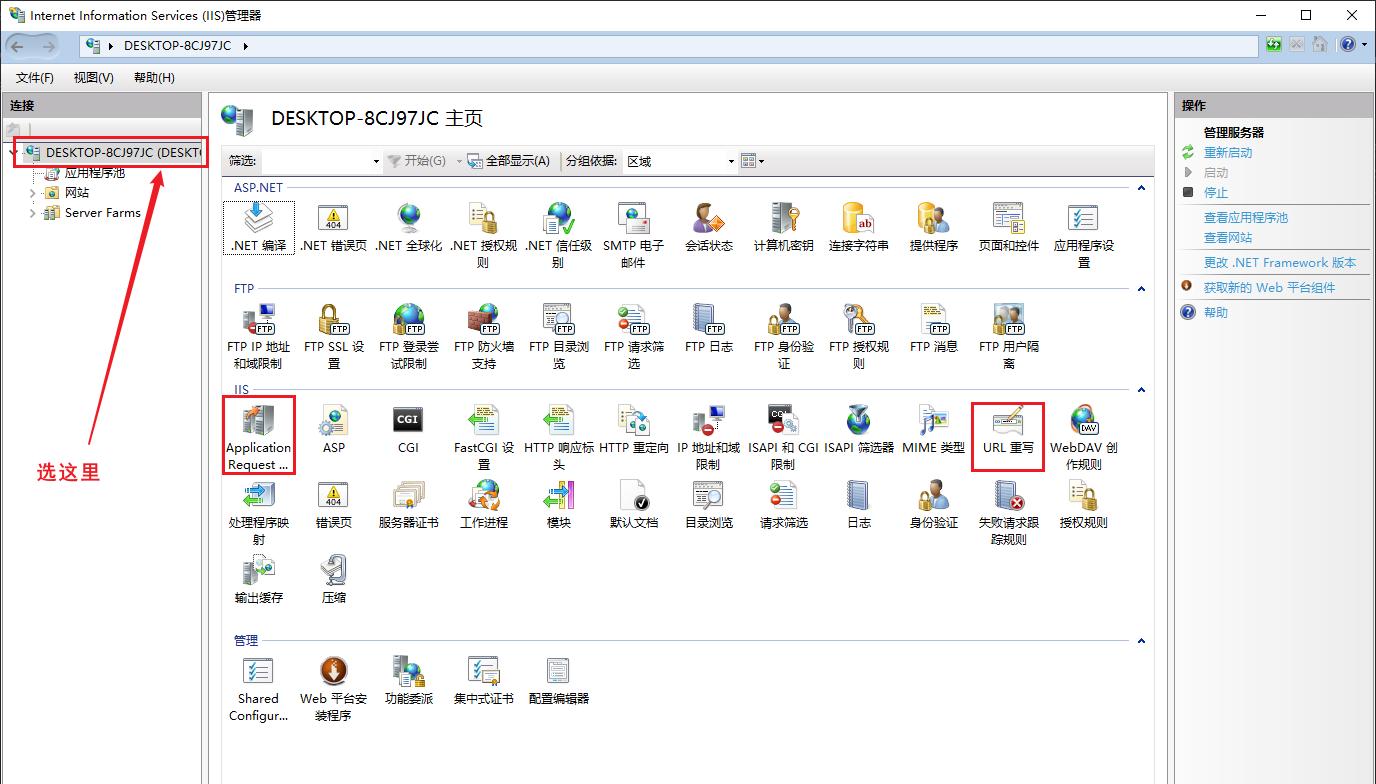Open the 连接字符串 icon
The width and height of the screenshot is (1376, 784).
pyautogui.click(x=859, y=228)
